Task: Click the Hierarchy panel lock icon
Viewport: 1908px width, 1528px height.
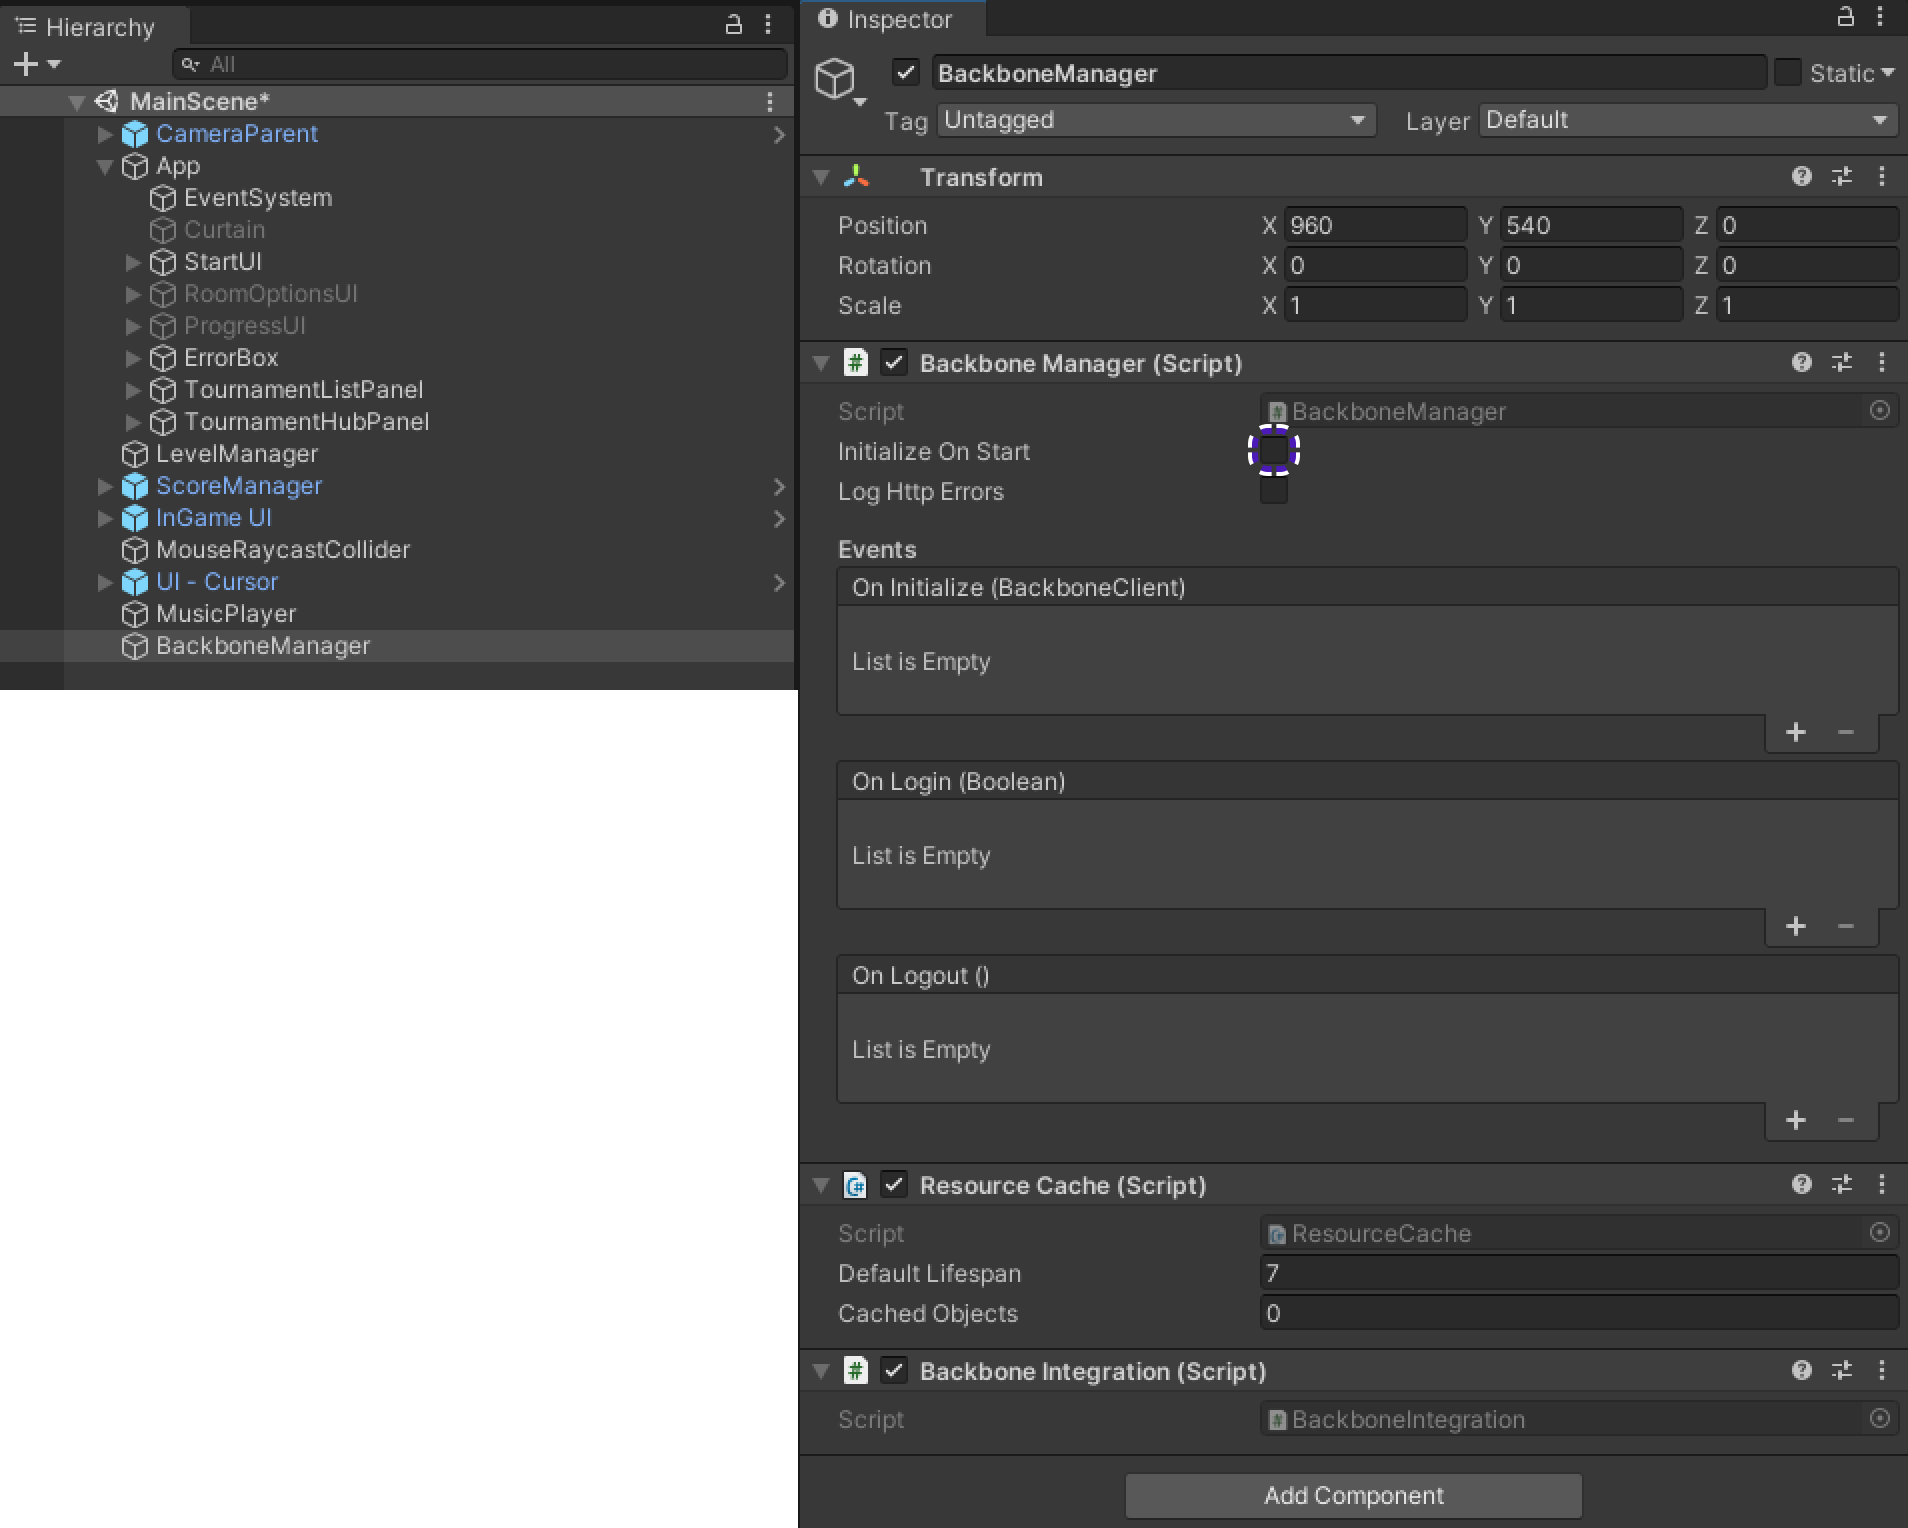Action: coord(733,25)
